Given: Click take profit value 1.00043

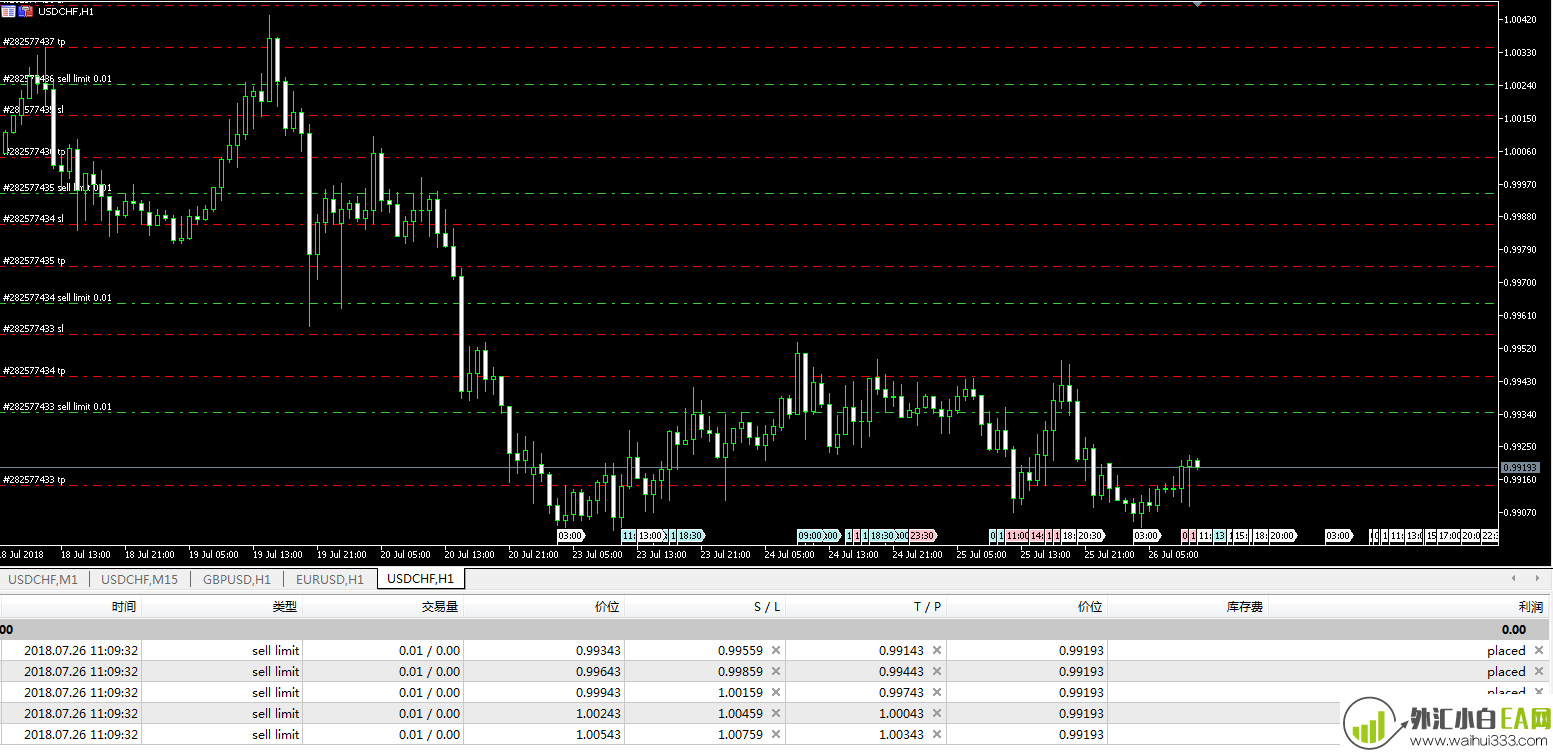Looking at the screenshot, I should [x=901, y=713].
